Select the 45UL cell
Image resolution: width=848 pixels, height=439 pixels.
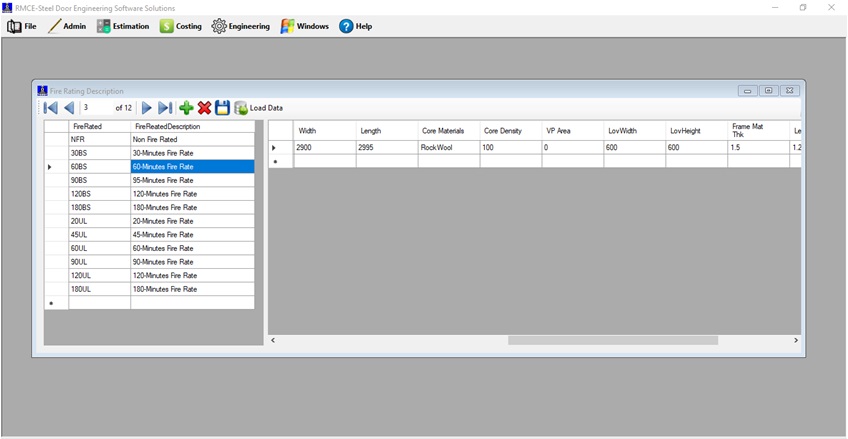coord(100,235)
